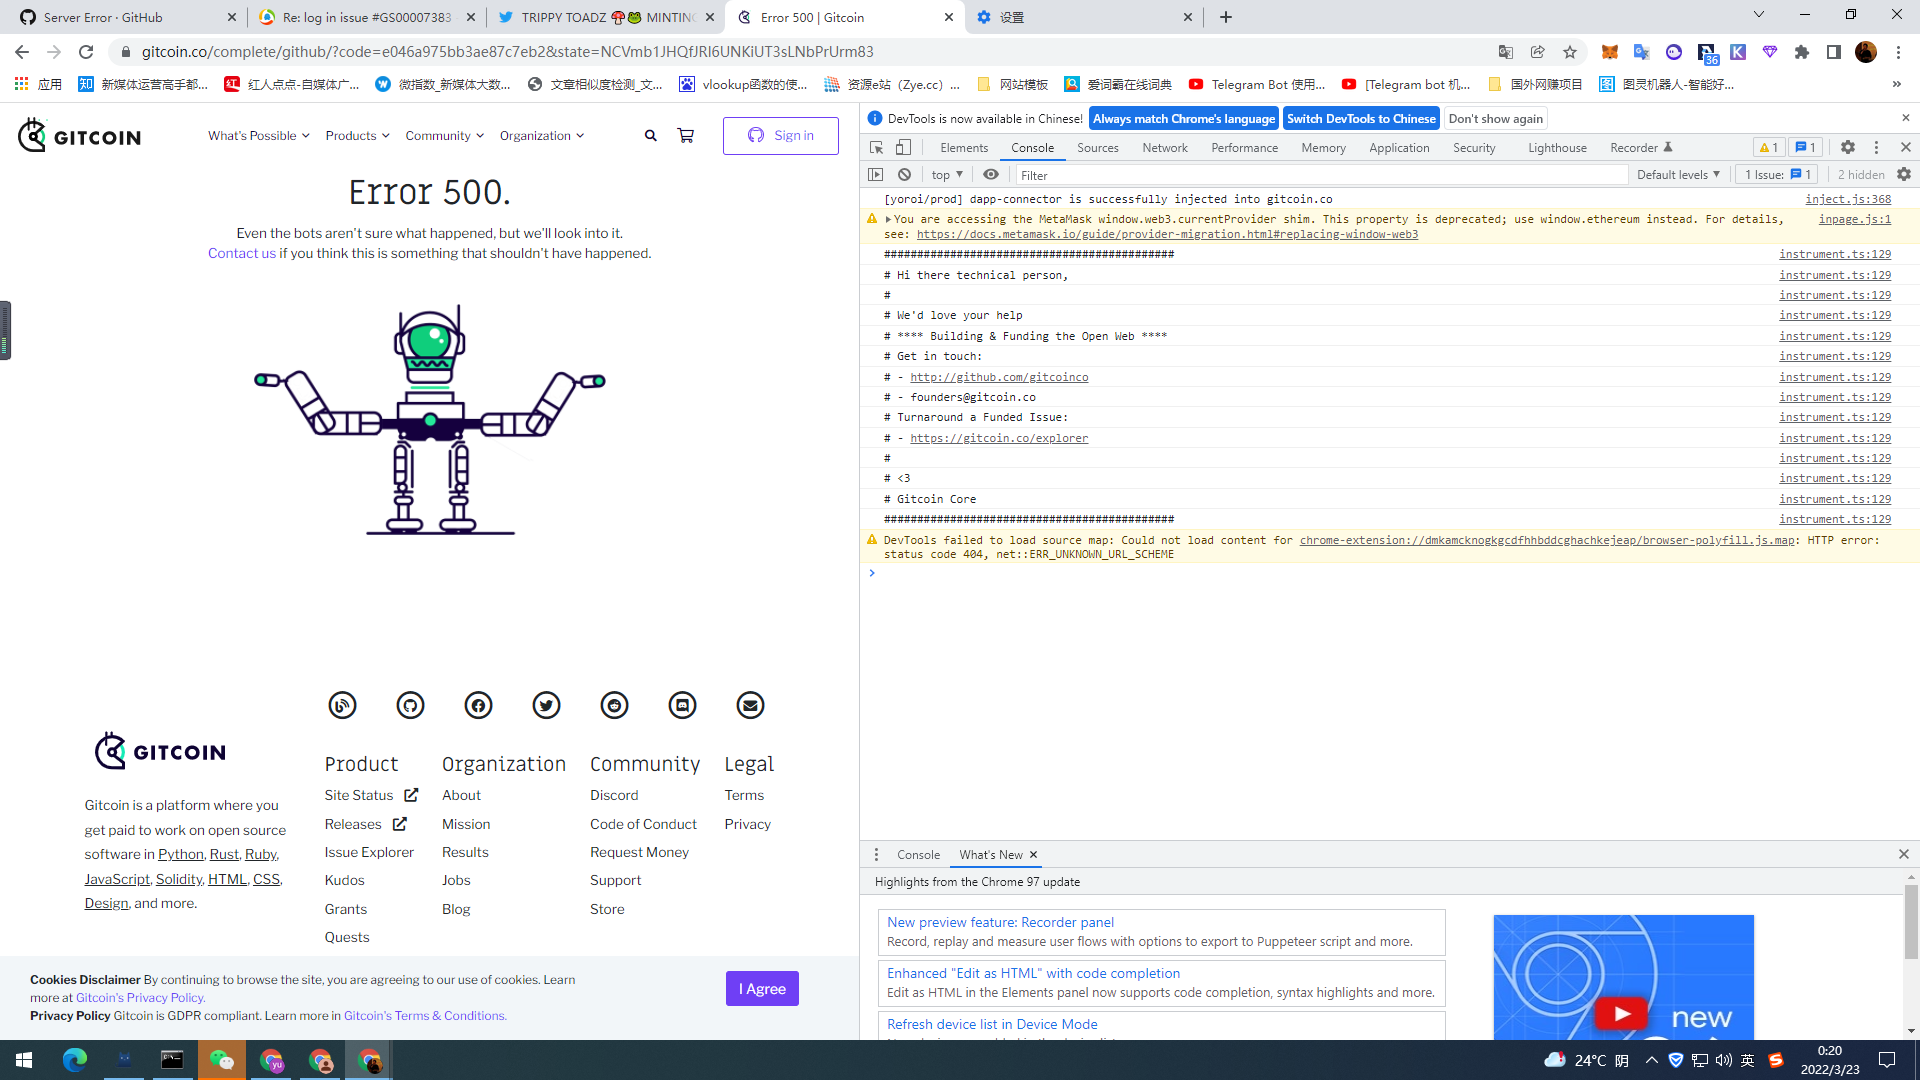Show the console sidebar
1920x1080 pixels.
point(876,175)
